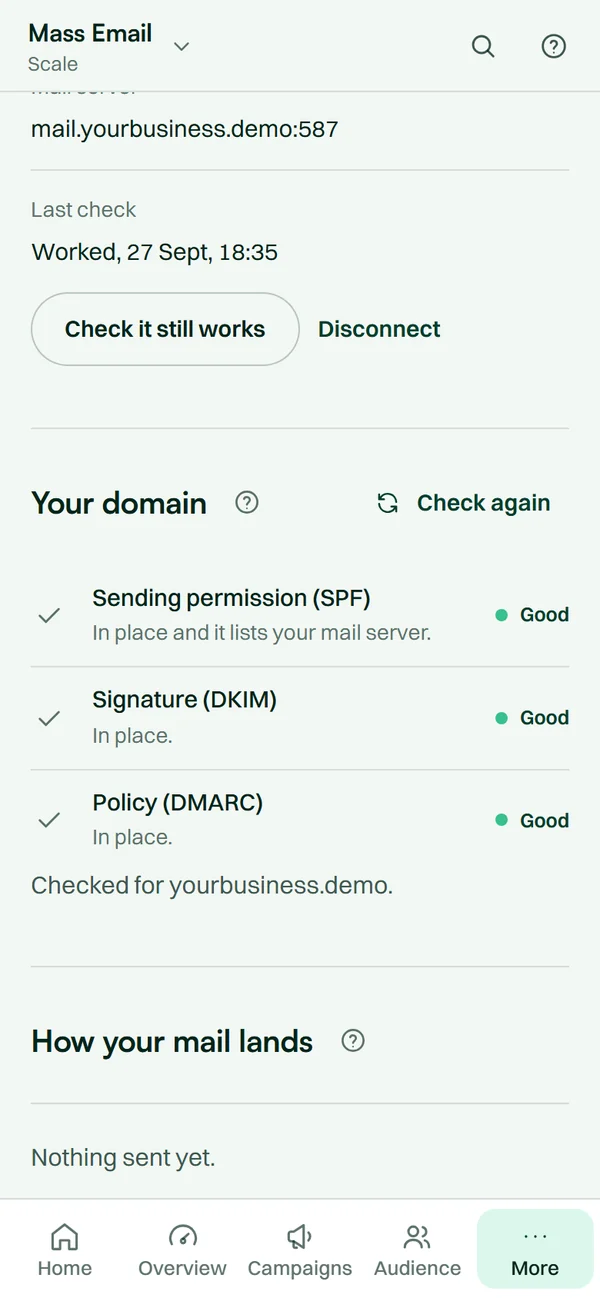
Task: Open the Campaigns tab
Action: [x=300, y=1250]
